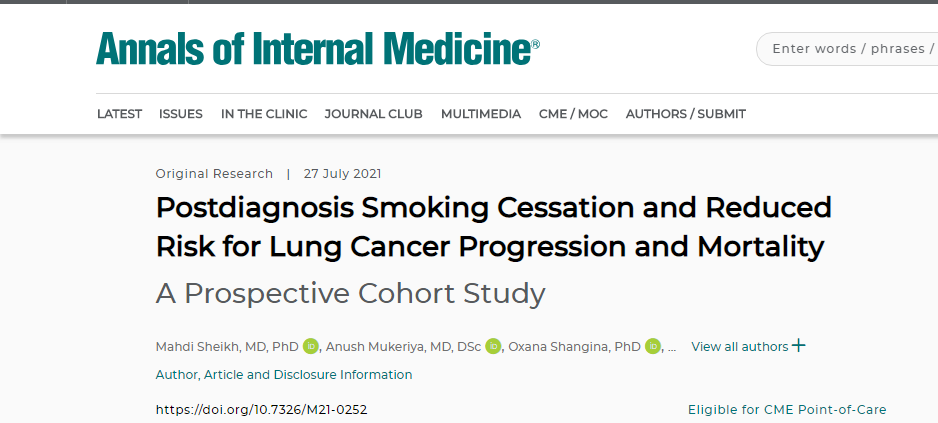Click the Original Research article type label
This screenshot has height=423, width=938.
(214, 174)
